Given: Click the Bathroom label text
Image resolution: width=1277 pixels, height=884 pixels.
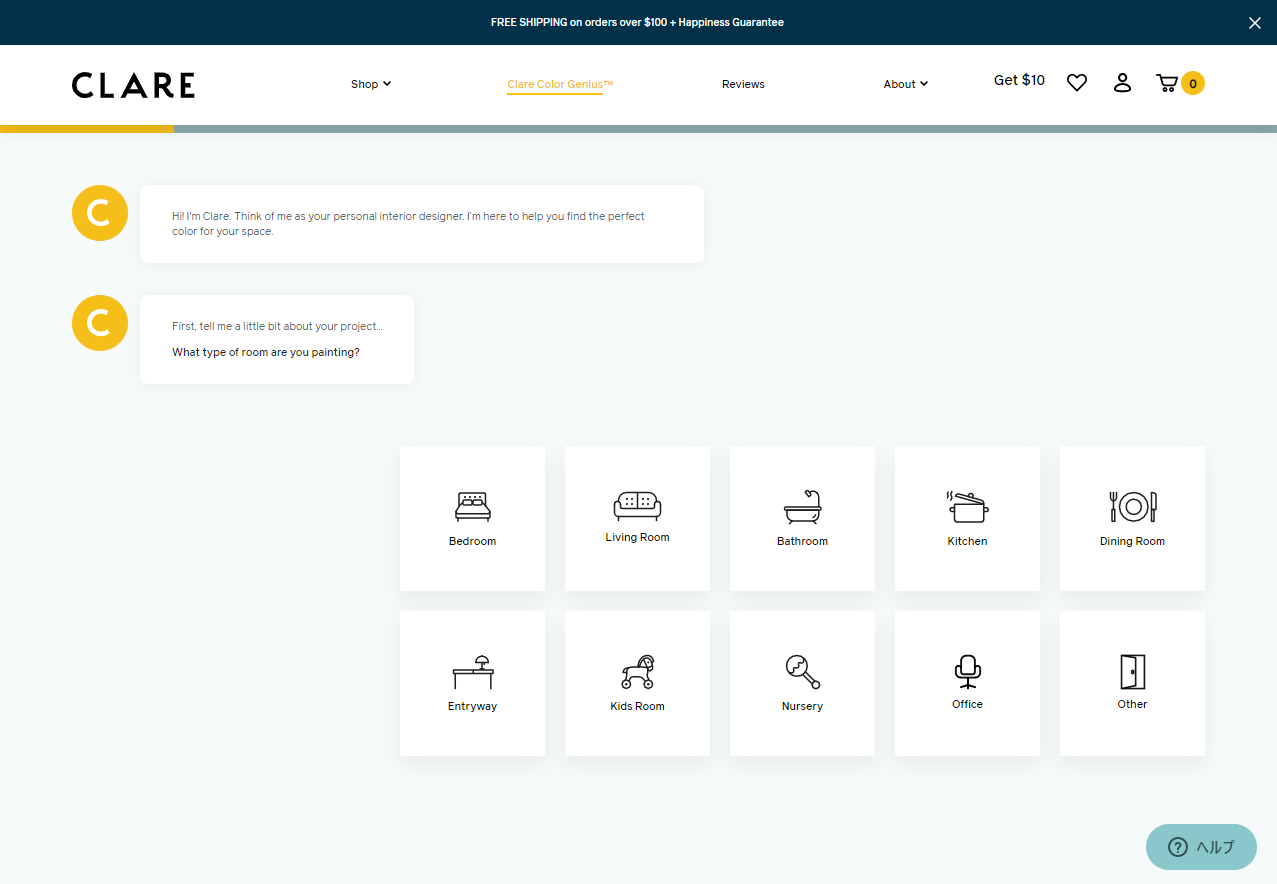Looking at the screenshot, I should [802, 541].
